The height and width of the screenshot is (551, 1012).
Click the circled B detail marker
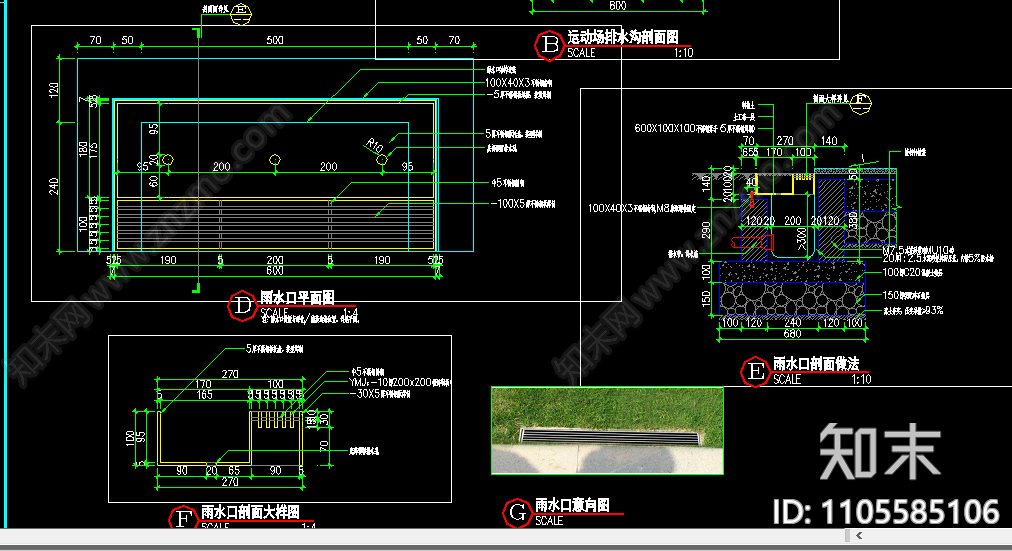(x=549, y=44)
